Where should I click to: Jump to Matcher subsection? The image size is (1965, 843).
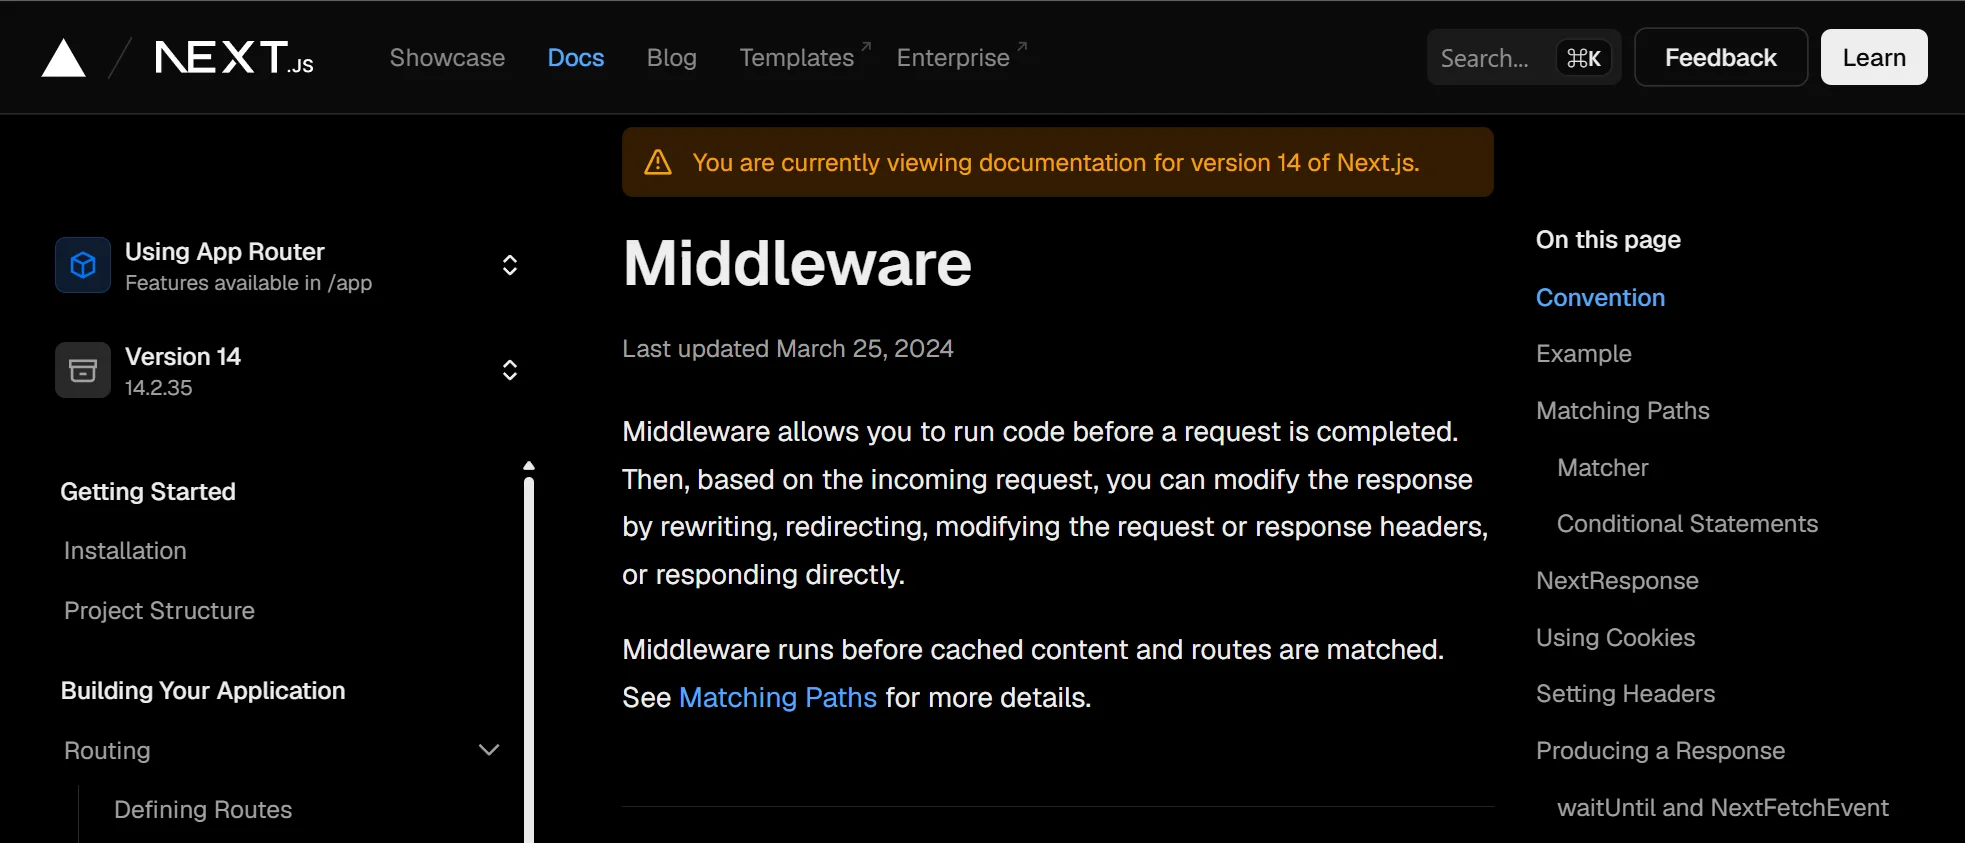[1603, 468]
